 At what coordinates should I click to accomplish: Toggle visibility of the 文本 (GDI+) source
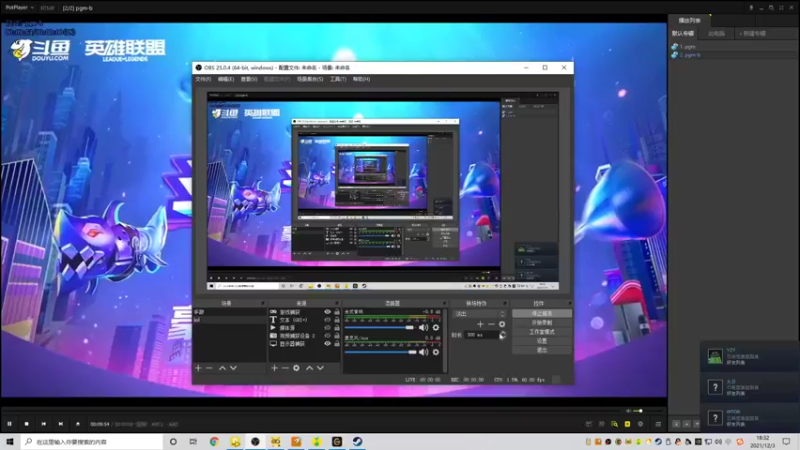click(328, 320)
